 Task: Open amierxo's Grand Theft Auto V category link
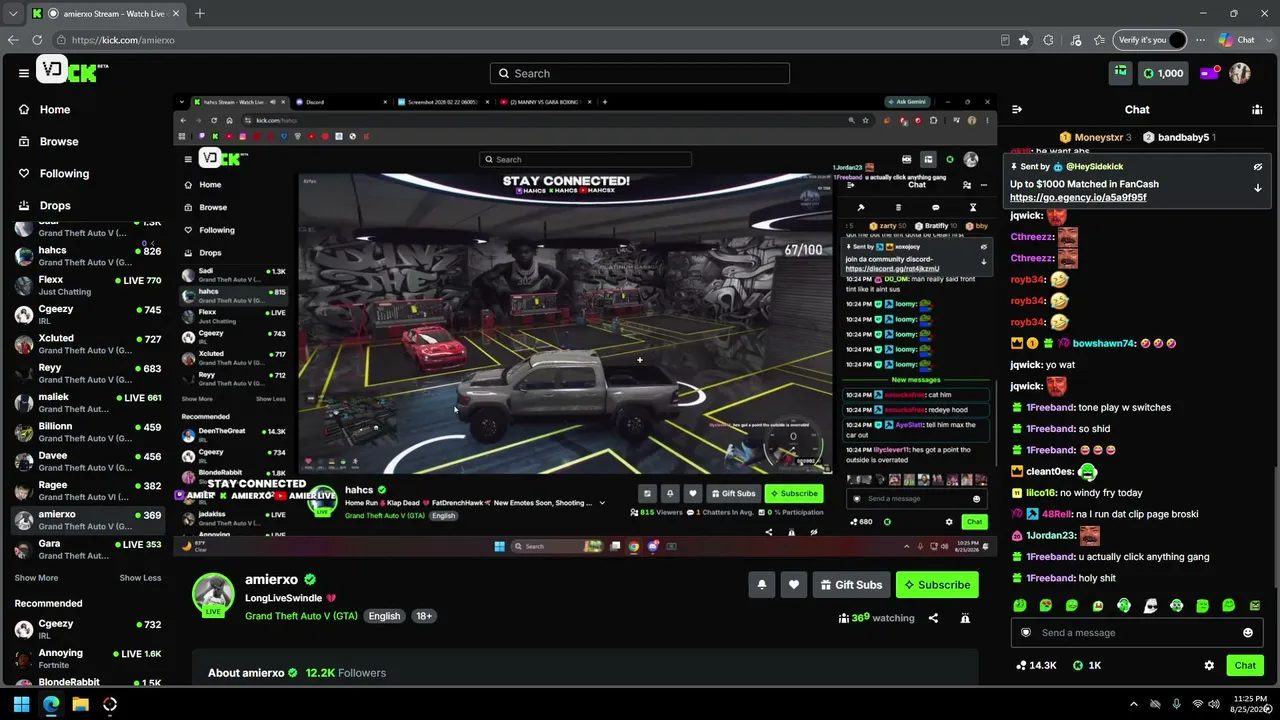(x=301, y=616)
